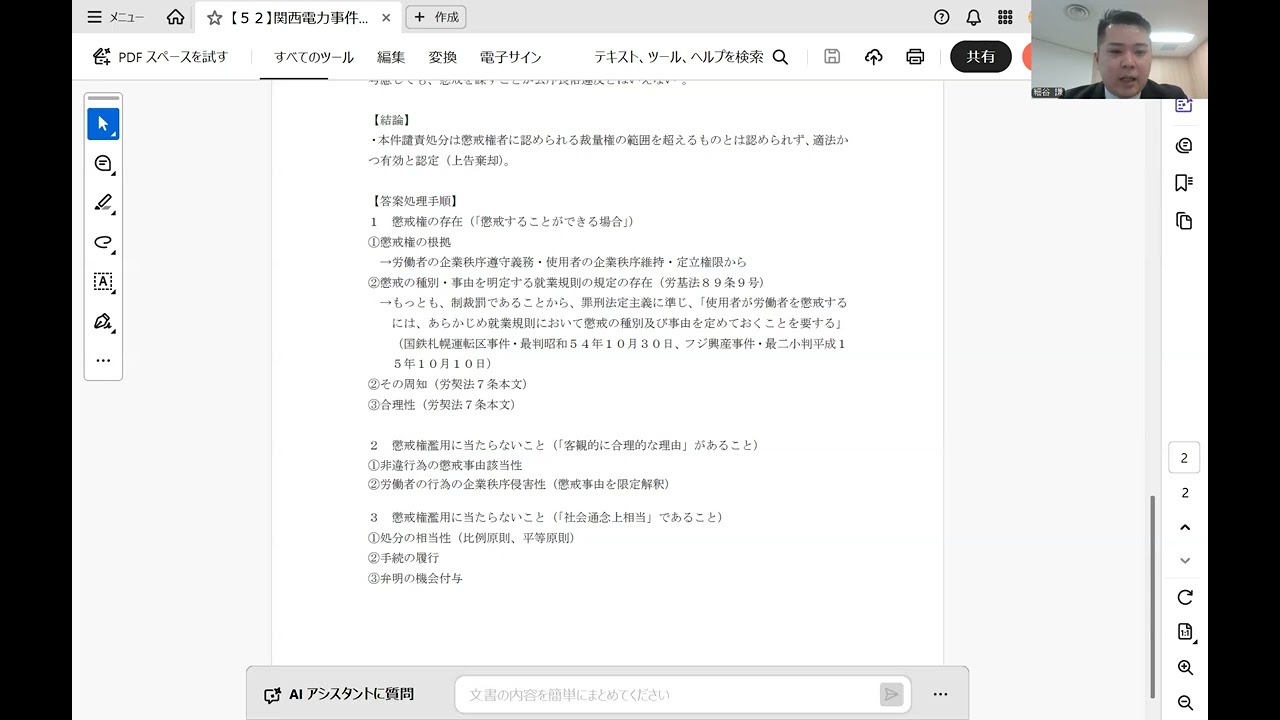Go to the Acrobat home screen
This screenshot has width=1280, height=720.
pyautogui.click(x=176, y=17)
